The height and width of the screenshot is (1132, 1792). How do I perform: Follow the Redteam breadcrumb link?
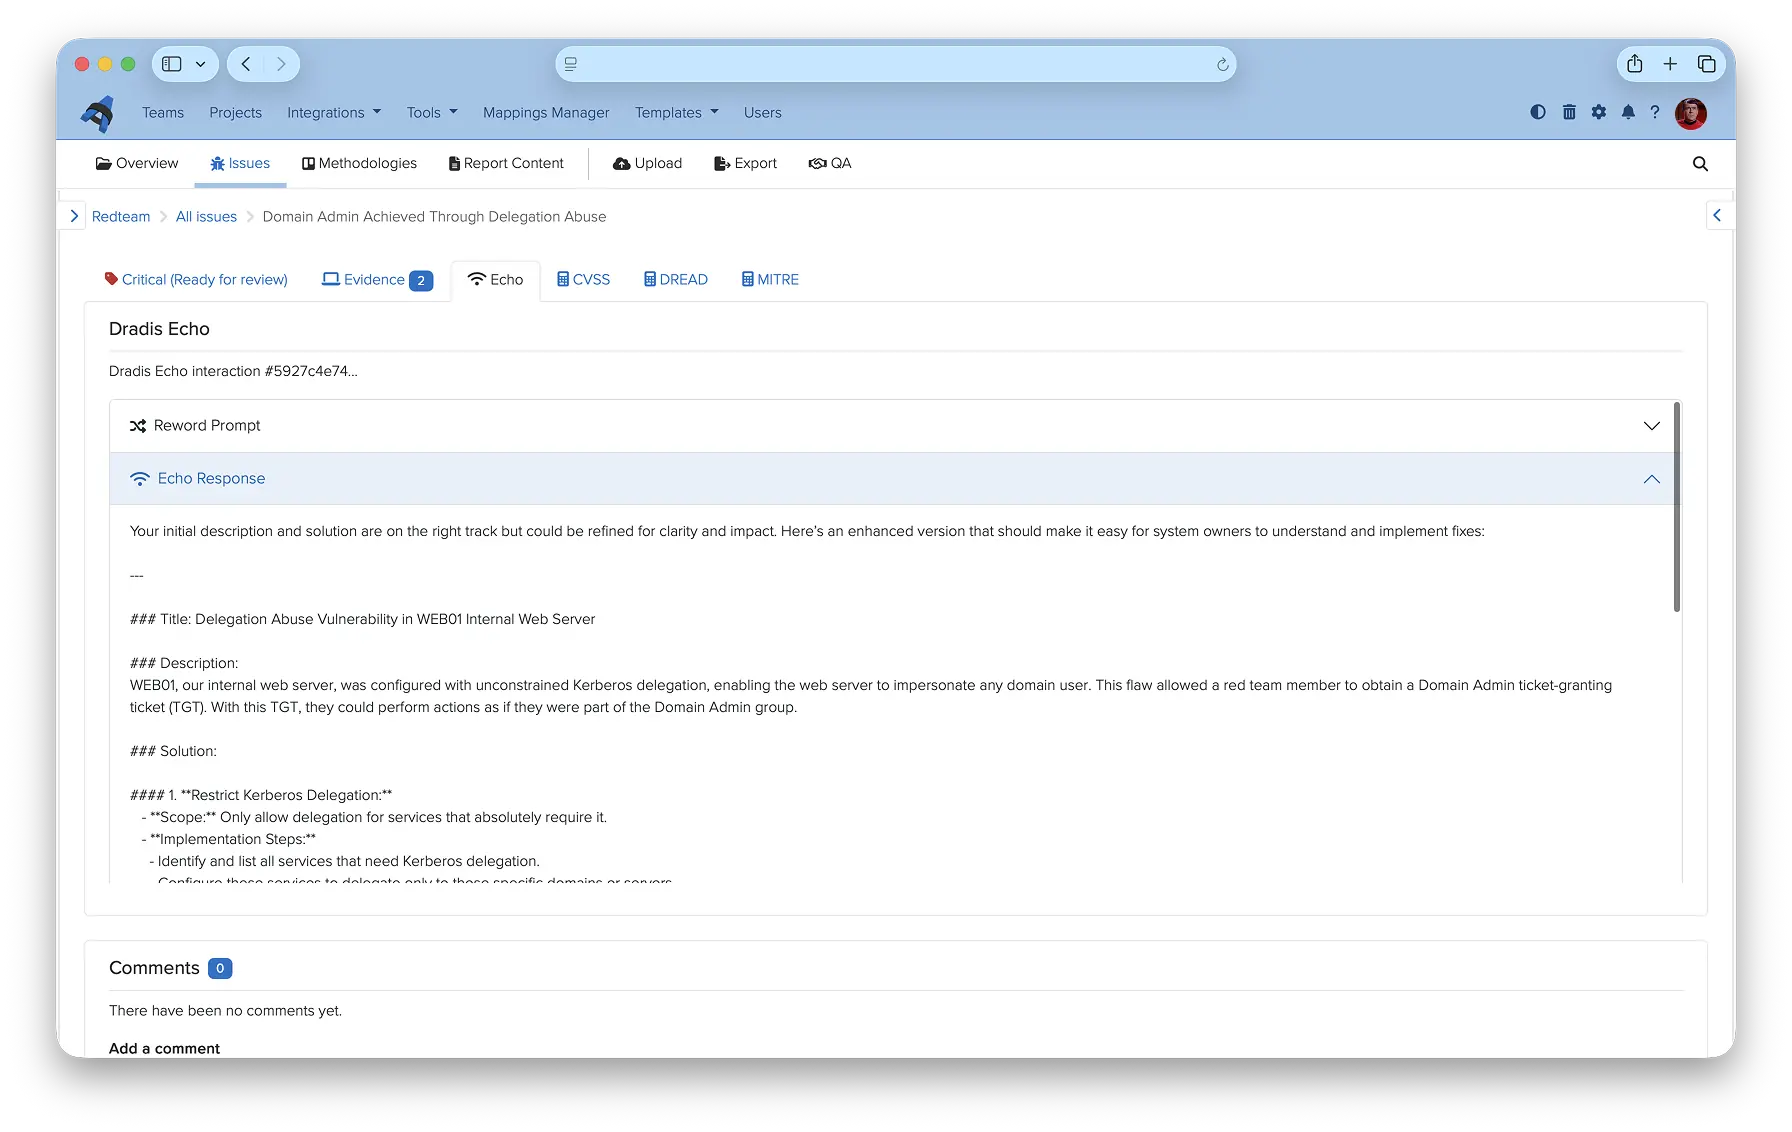(x=121, y=217)
